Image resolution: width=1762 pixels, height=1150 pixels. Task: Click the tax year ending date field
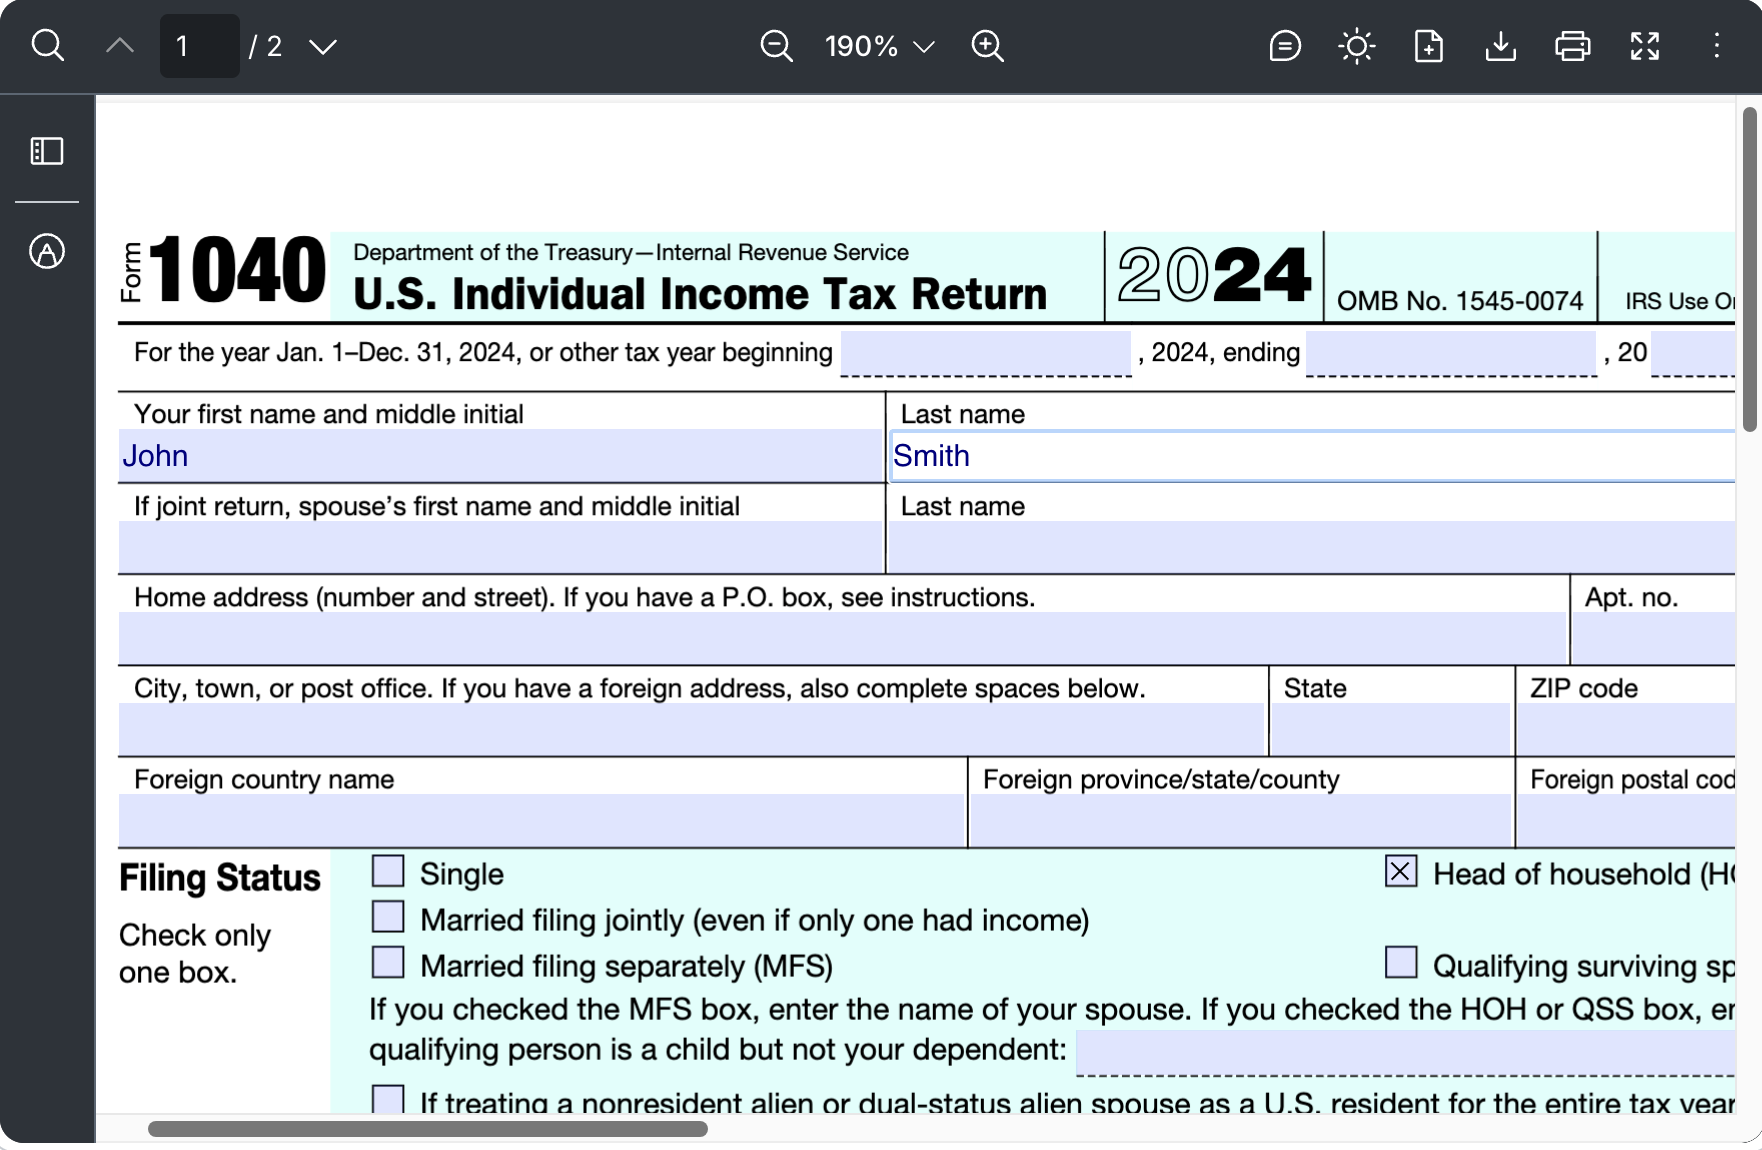coord(1451,353)
